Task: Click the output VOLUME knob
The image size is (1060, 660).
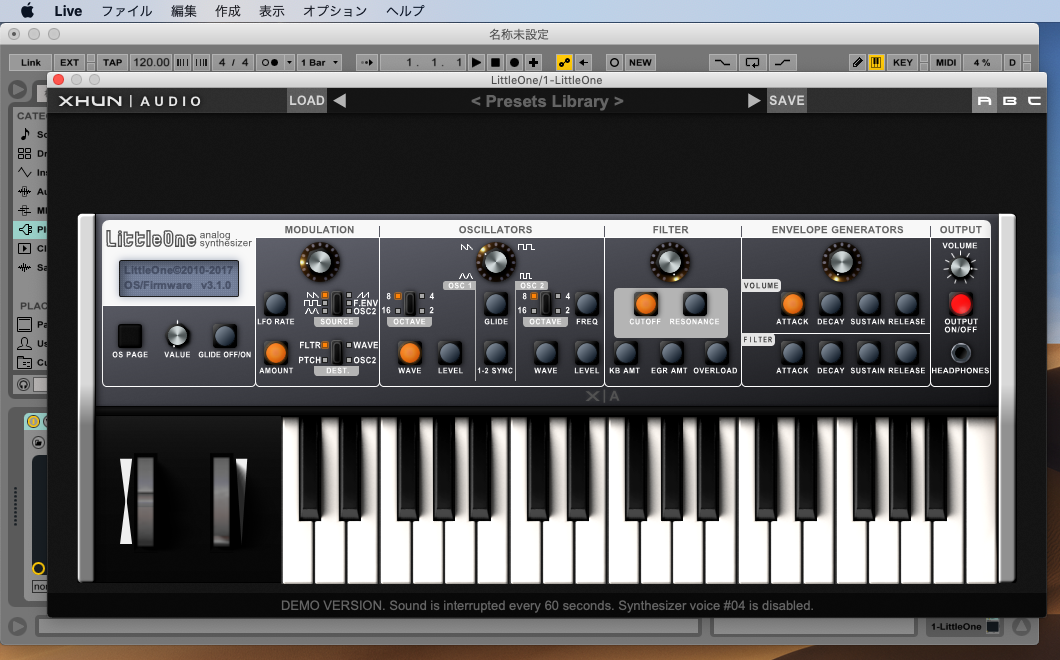Action: coord(960,268)
